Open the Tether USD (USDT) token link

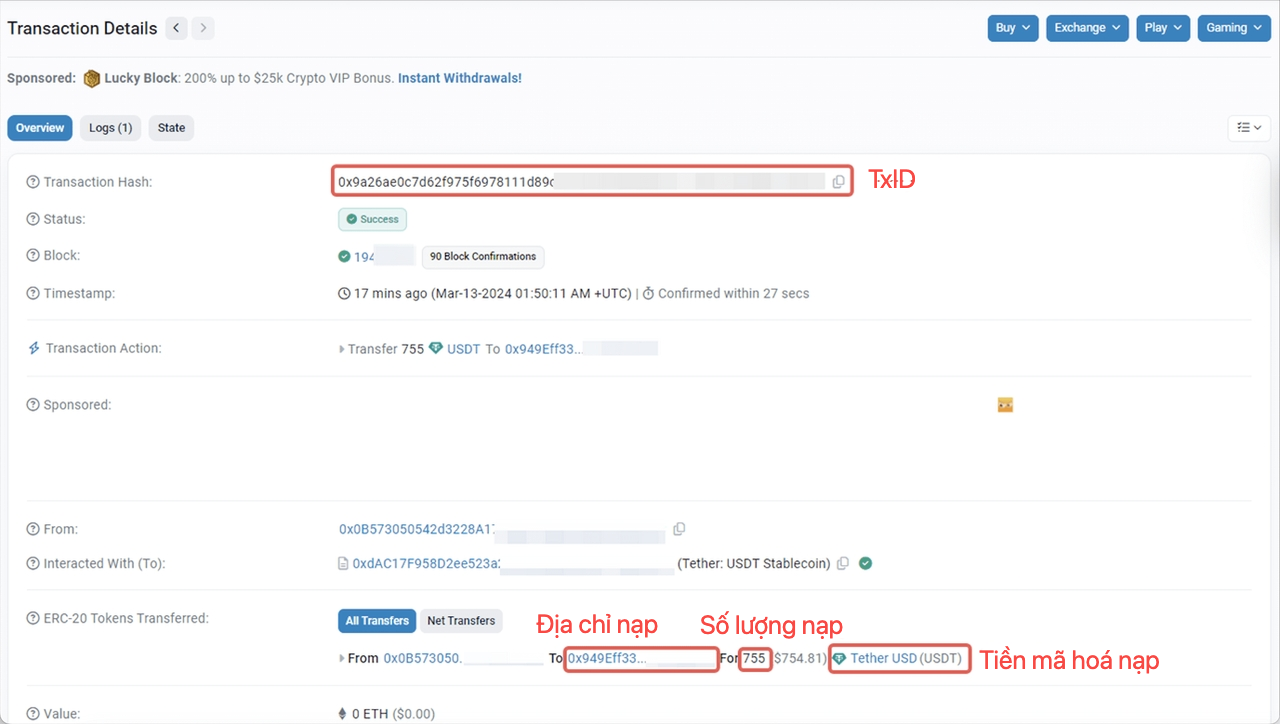pos(906,658)
